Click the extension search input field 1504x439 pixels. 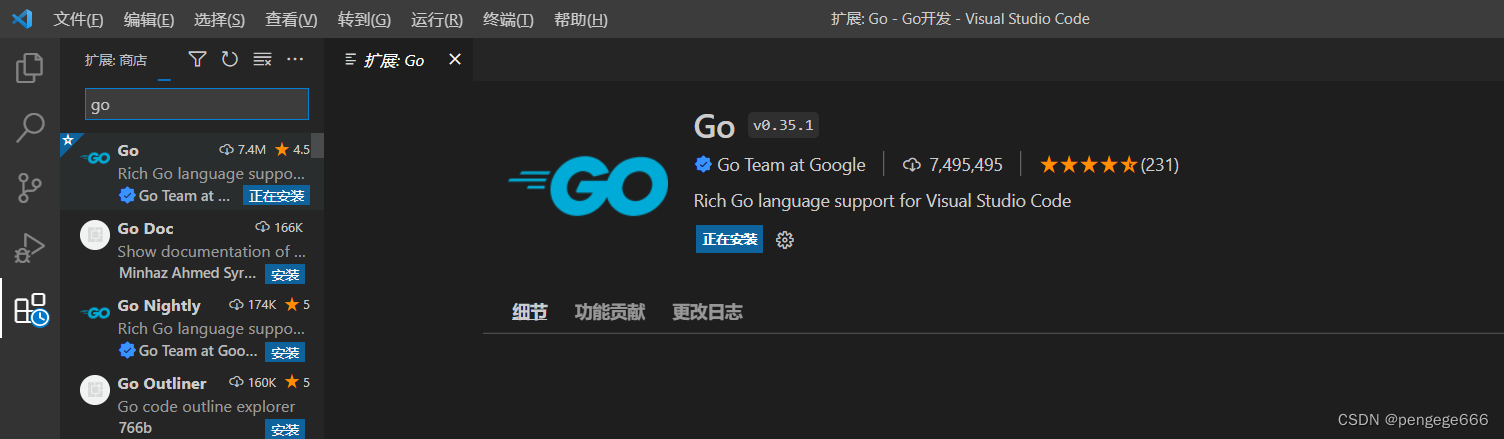197,104
